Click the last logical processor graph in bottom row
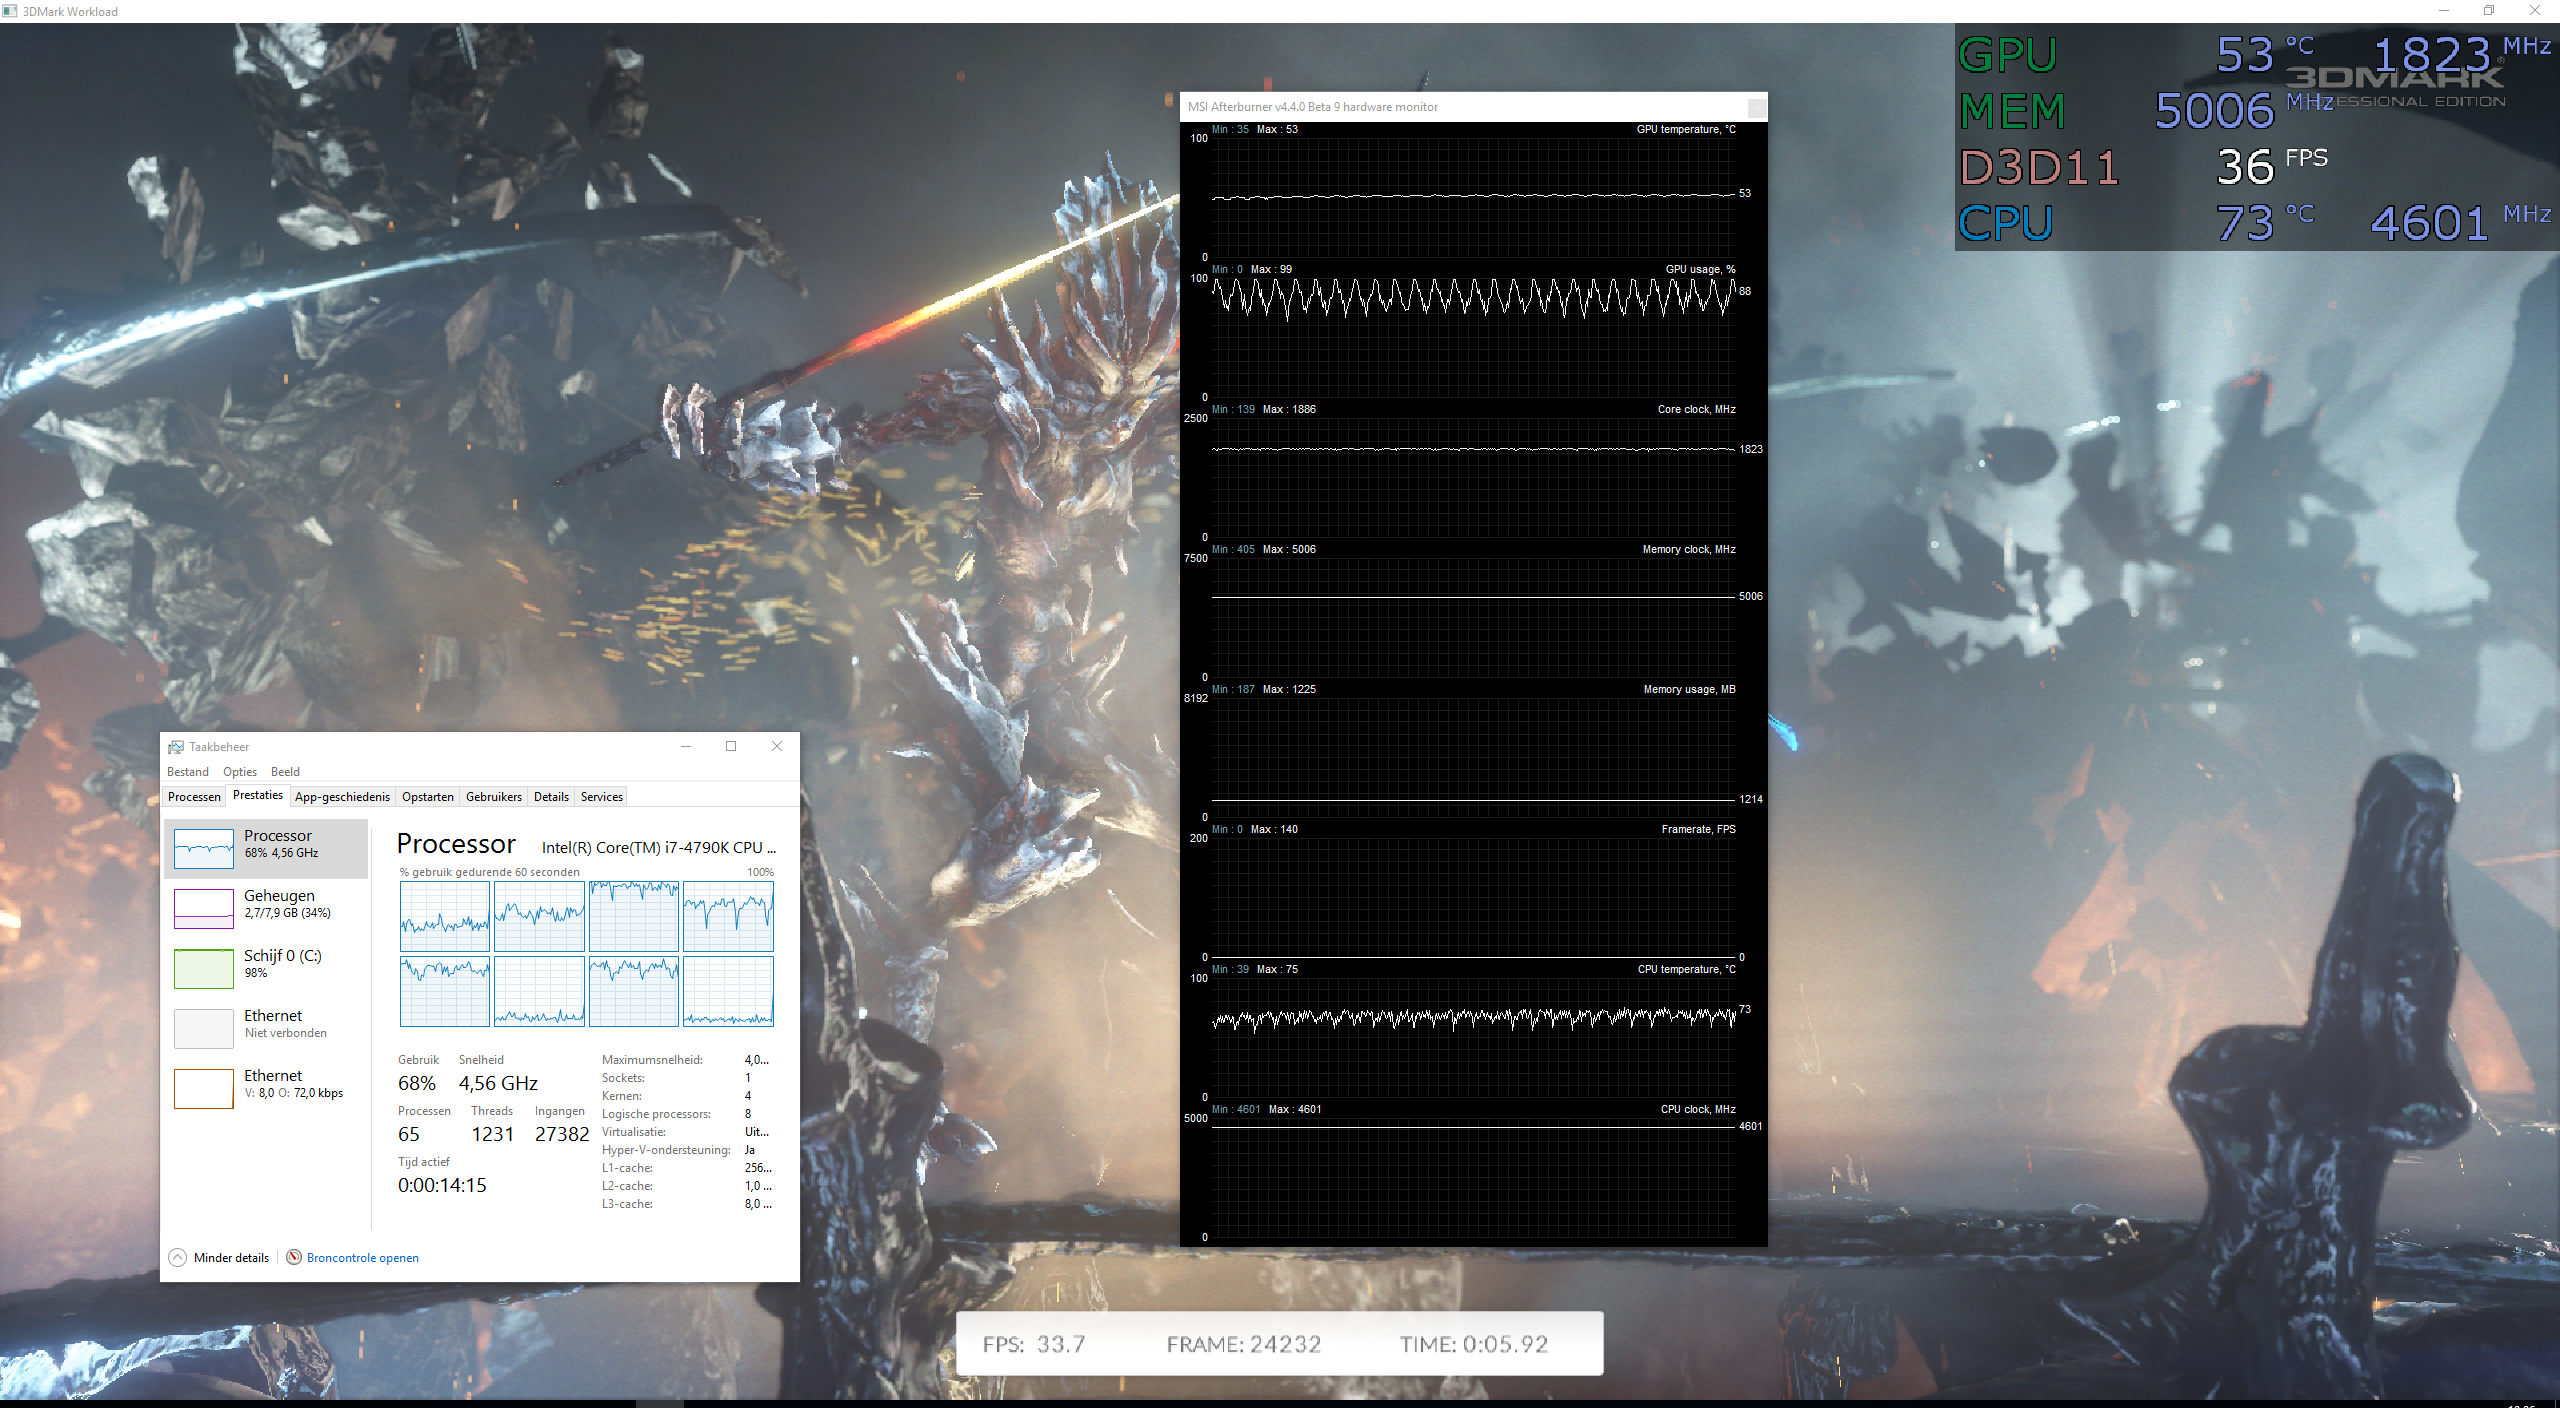The image size is (2560, 1408). pyautogui.click(x=728, y=991)
